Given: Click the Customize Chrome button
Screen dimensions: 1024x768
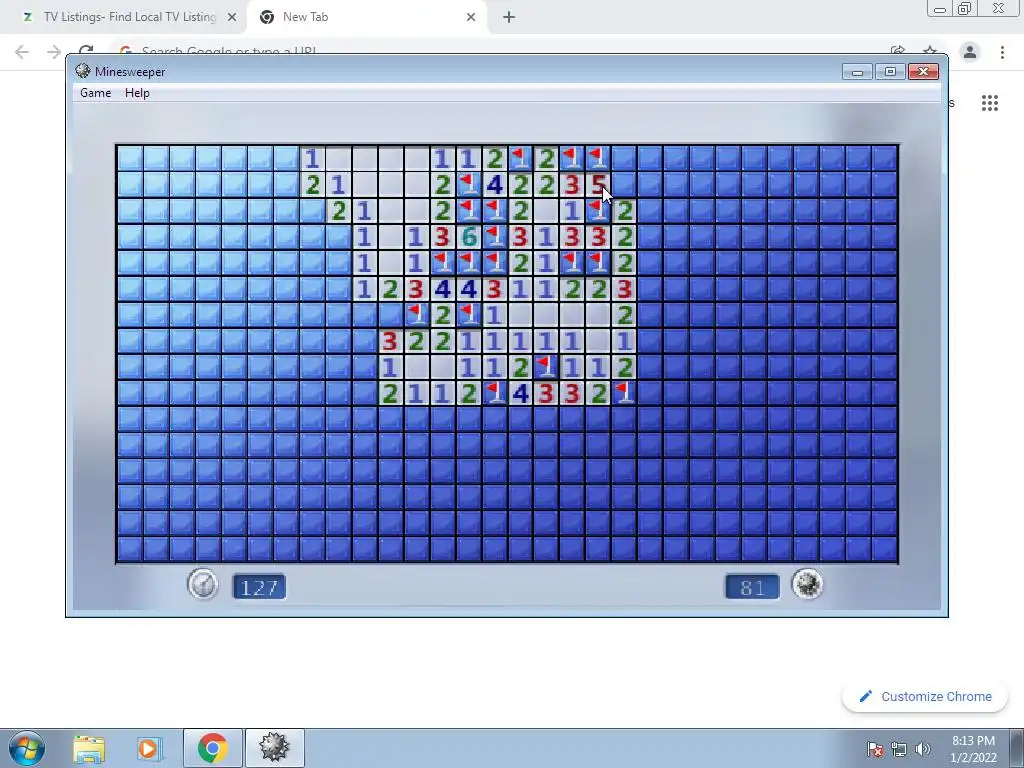Looking at the screenshot, I should [x=926, y=696].
